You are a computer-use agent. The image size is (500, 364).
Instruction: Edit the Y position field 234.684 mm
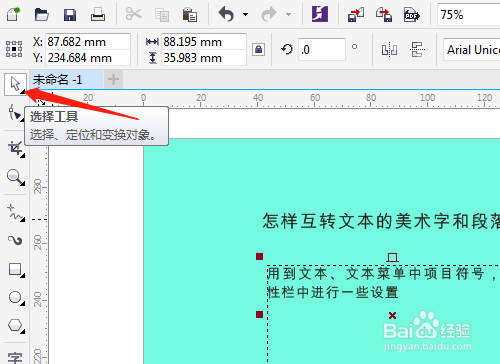[x=88, y=58]
